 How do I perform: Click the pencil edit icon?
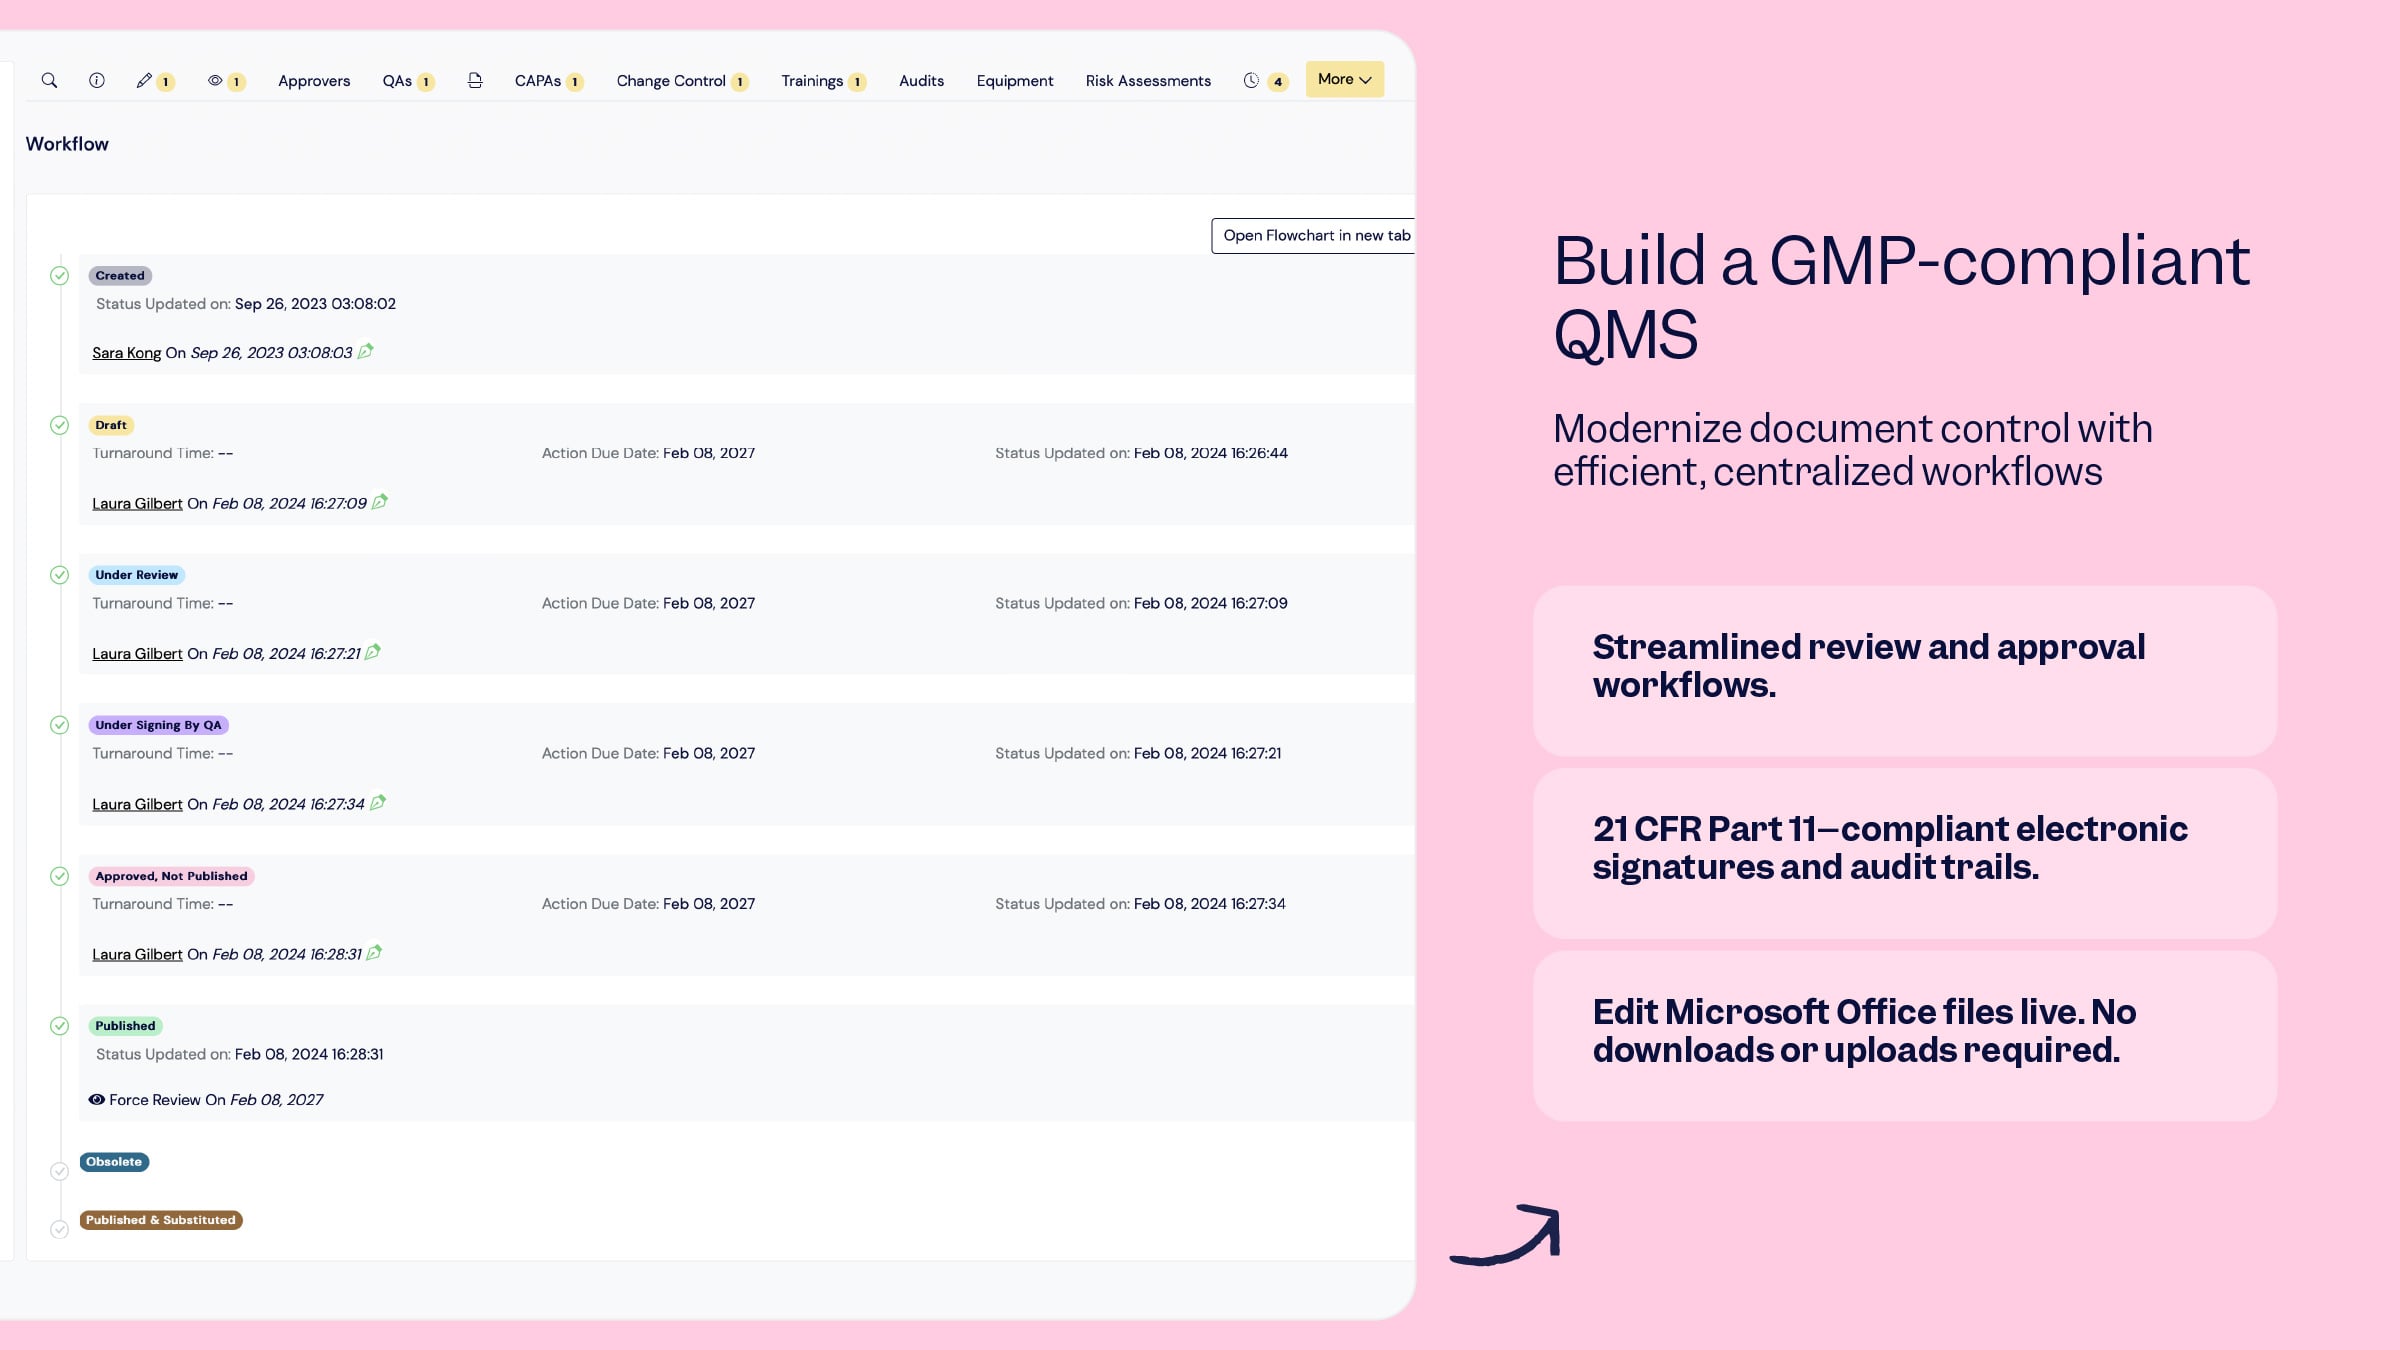coord(144,80)
